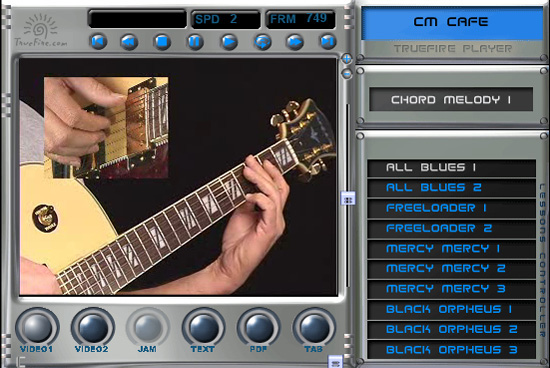
Task: Open the Black Orpheus 3 lesson
Action: [x=451, y=350]
